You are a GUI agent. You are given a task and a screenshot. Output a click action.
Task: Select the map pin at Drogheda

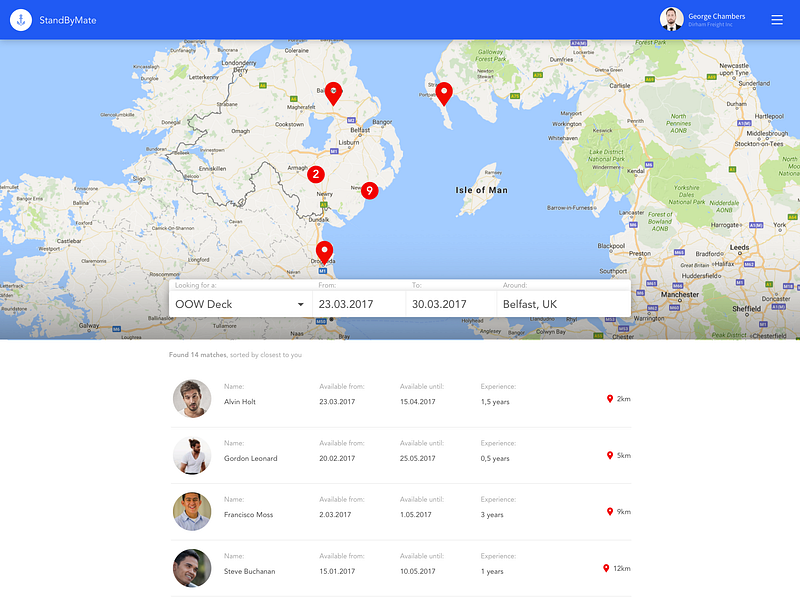[x=324, y=253]
